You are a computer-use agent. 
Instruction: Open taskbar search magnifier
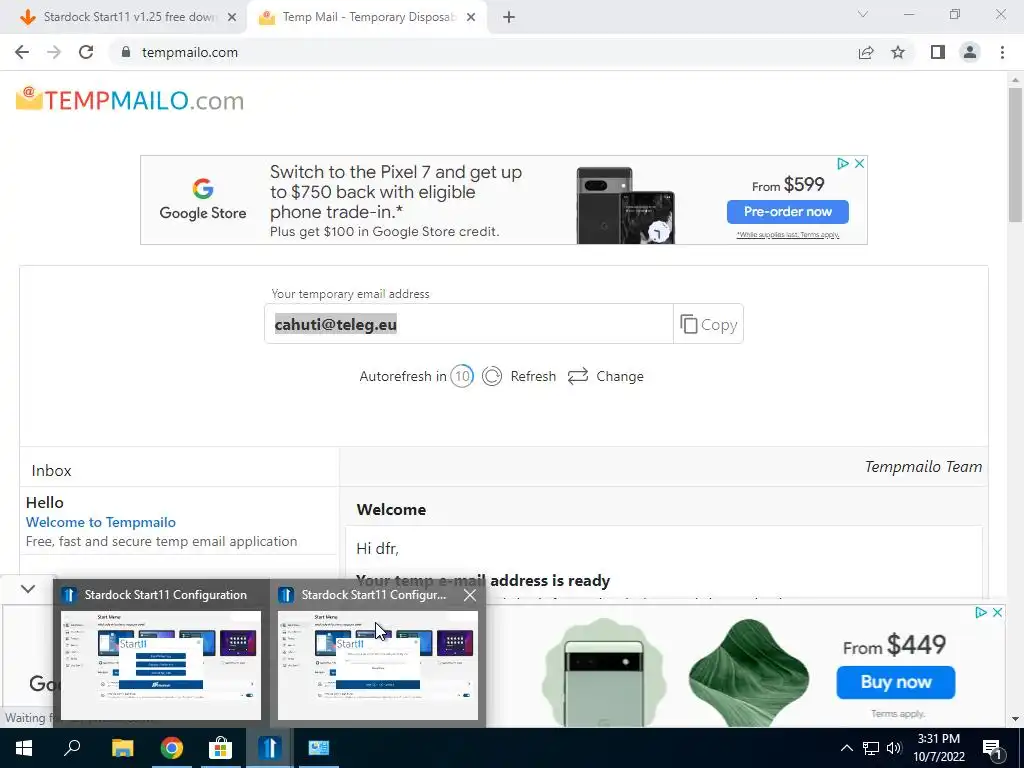pos(72,748)
